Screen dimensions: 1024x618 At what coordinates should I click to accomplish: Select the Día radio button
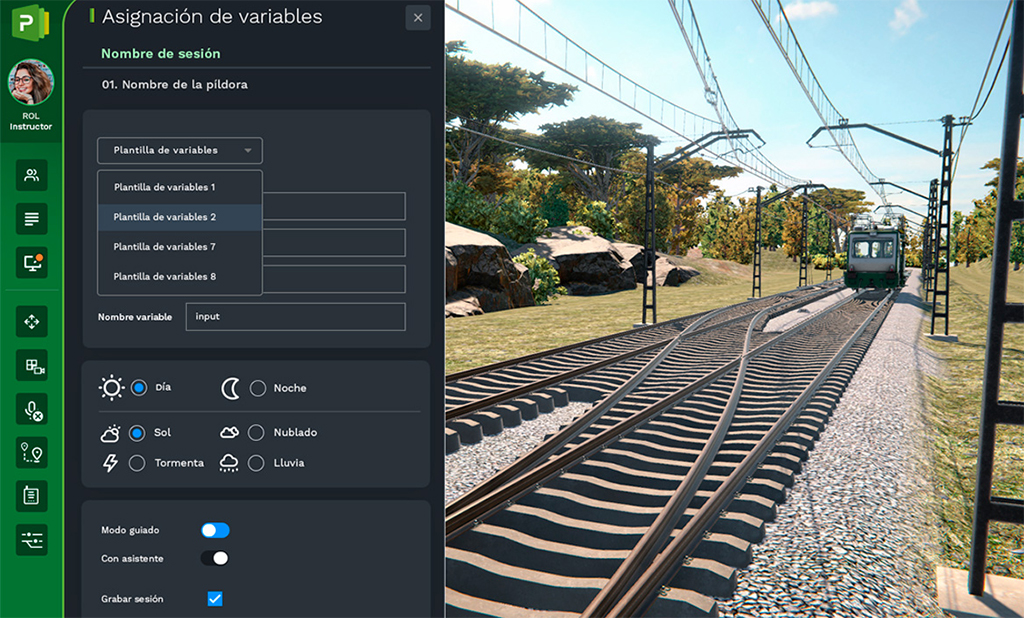tap(138, 388)
